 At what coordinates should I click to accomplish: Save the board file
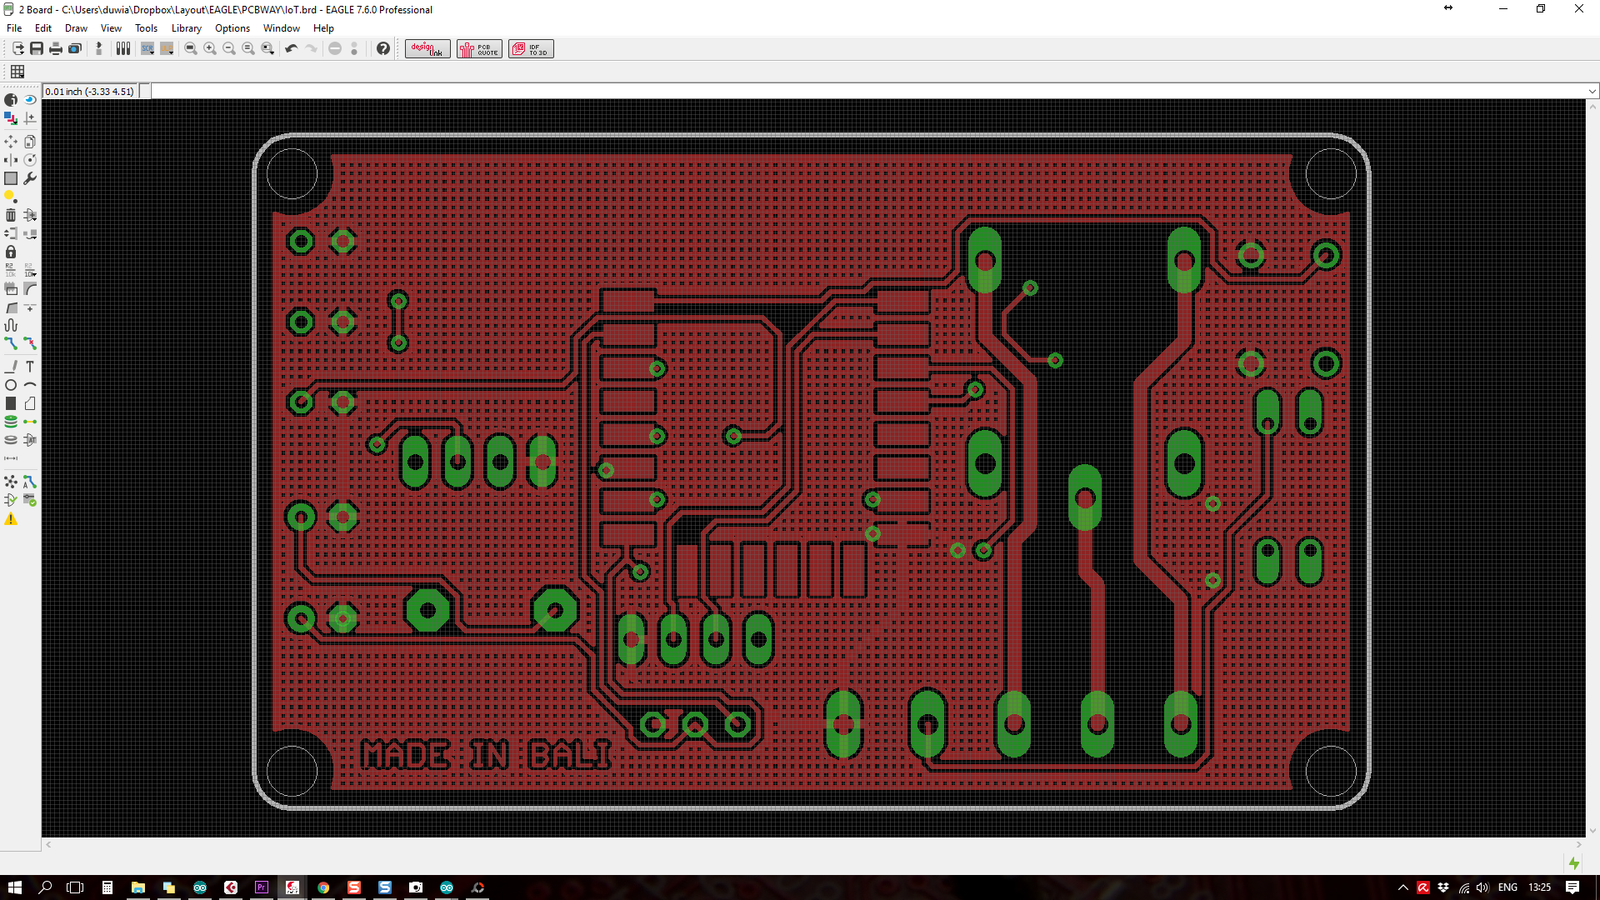tap(37, 49)
